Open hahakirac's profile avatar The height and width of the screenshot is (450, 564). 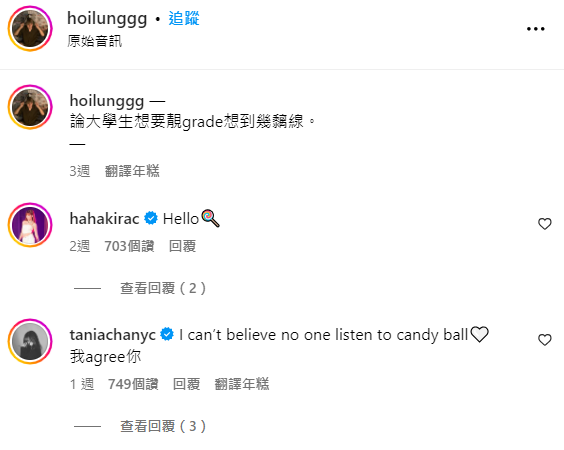[30, 225]
